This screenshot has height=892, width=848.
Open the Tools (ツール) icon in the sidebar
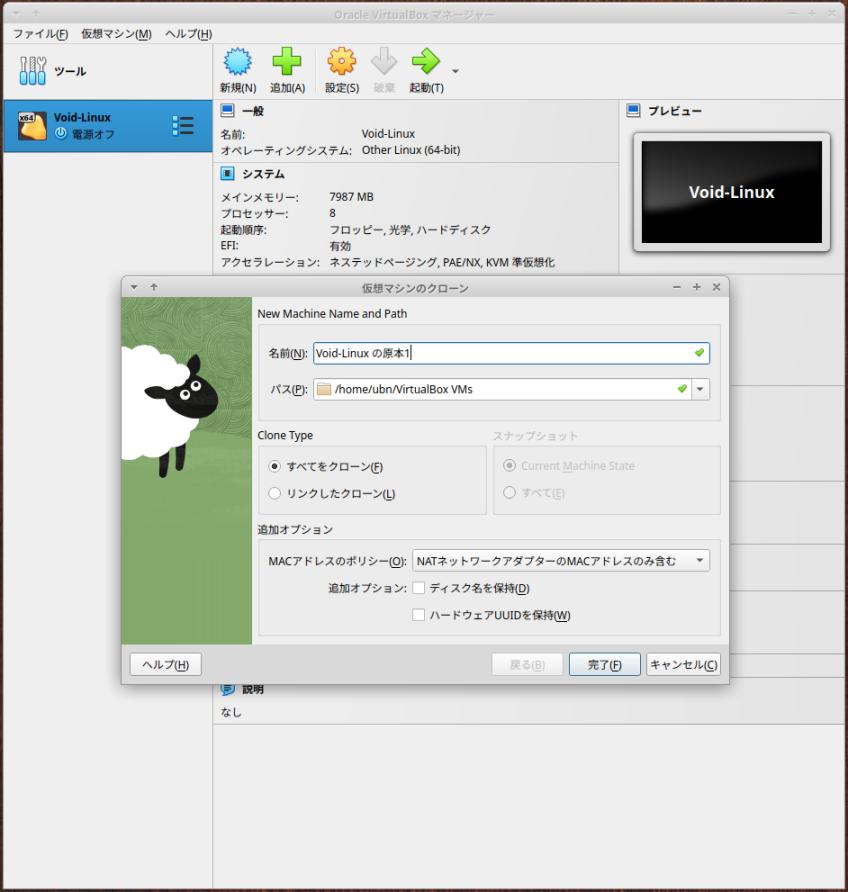point(32,71)
